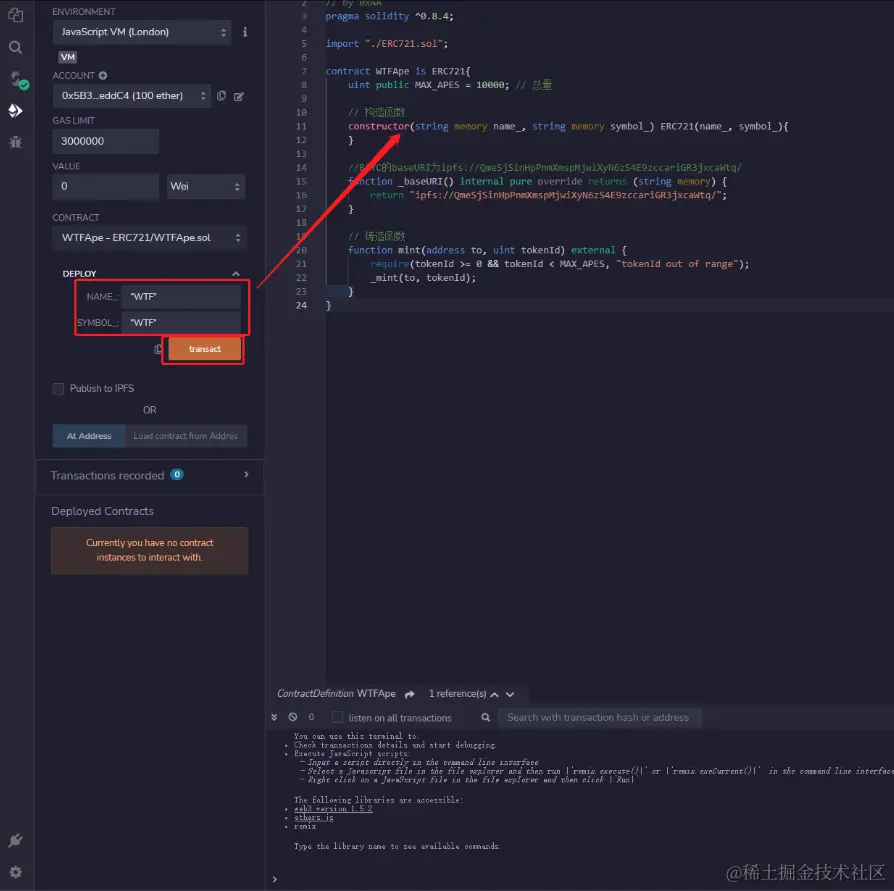Click the add account plus icon
This screenshot has width=894, height=891.
[x=103, y=75]
